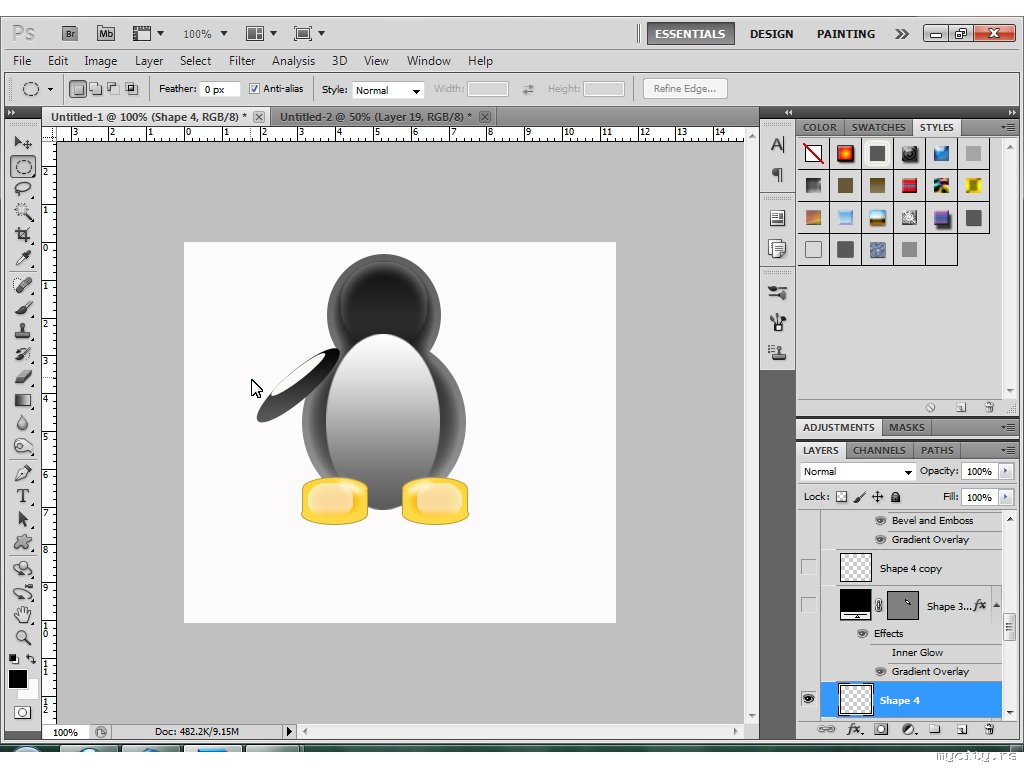This screenshot has width=1024, height=768.
Task: Open the layer blend mode dropdown
Action: coord(858,472)
